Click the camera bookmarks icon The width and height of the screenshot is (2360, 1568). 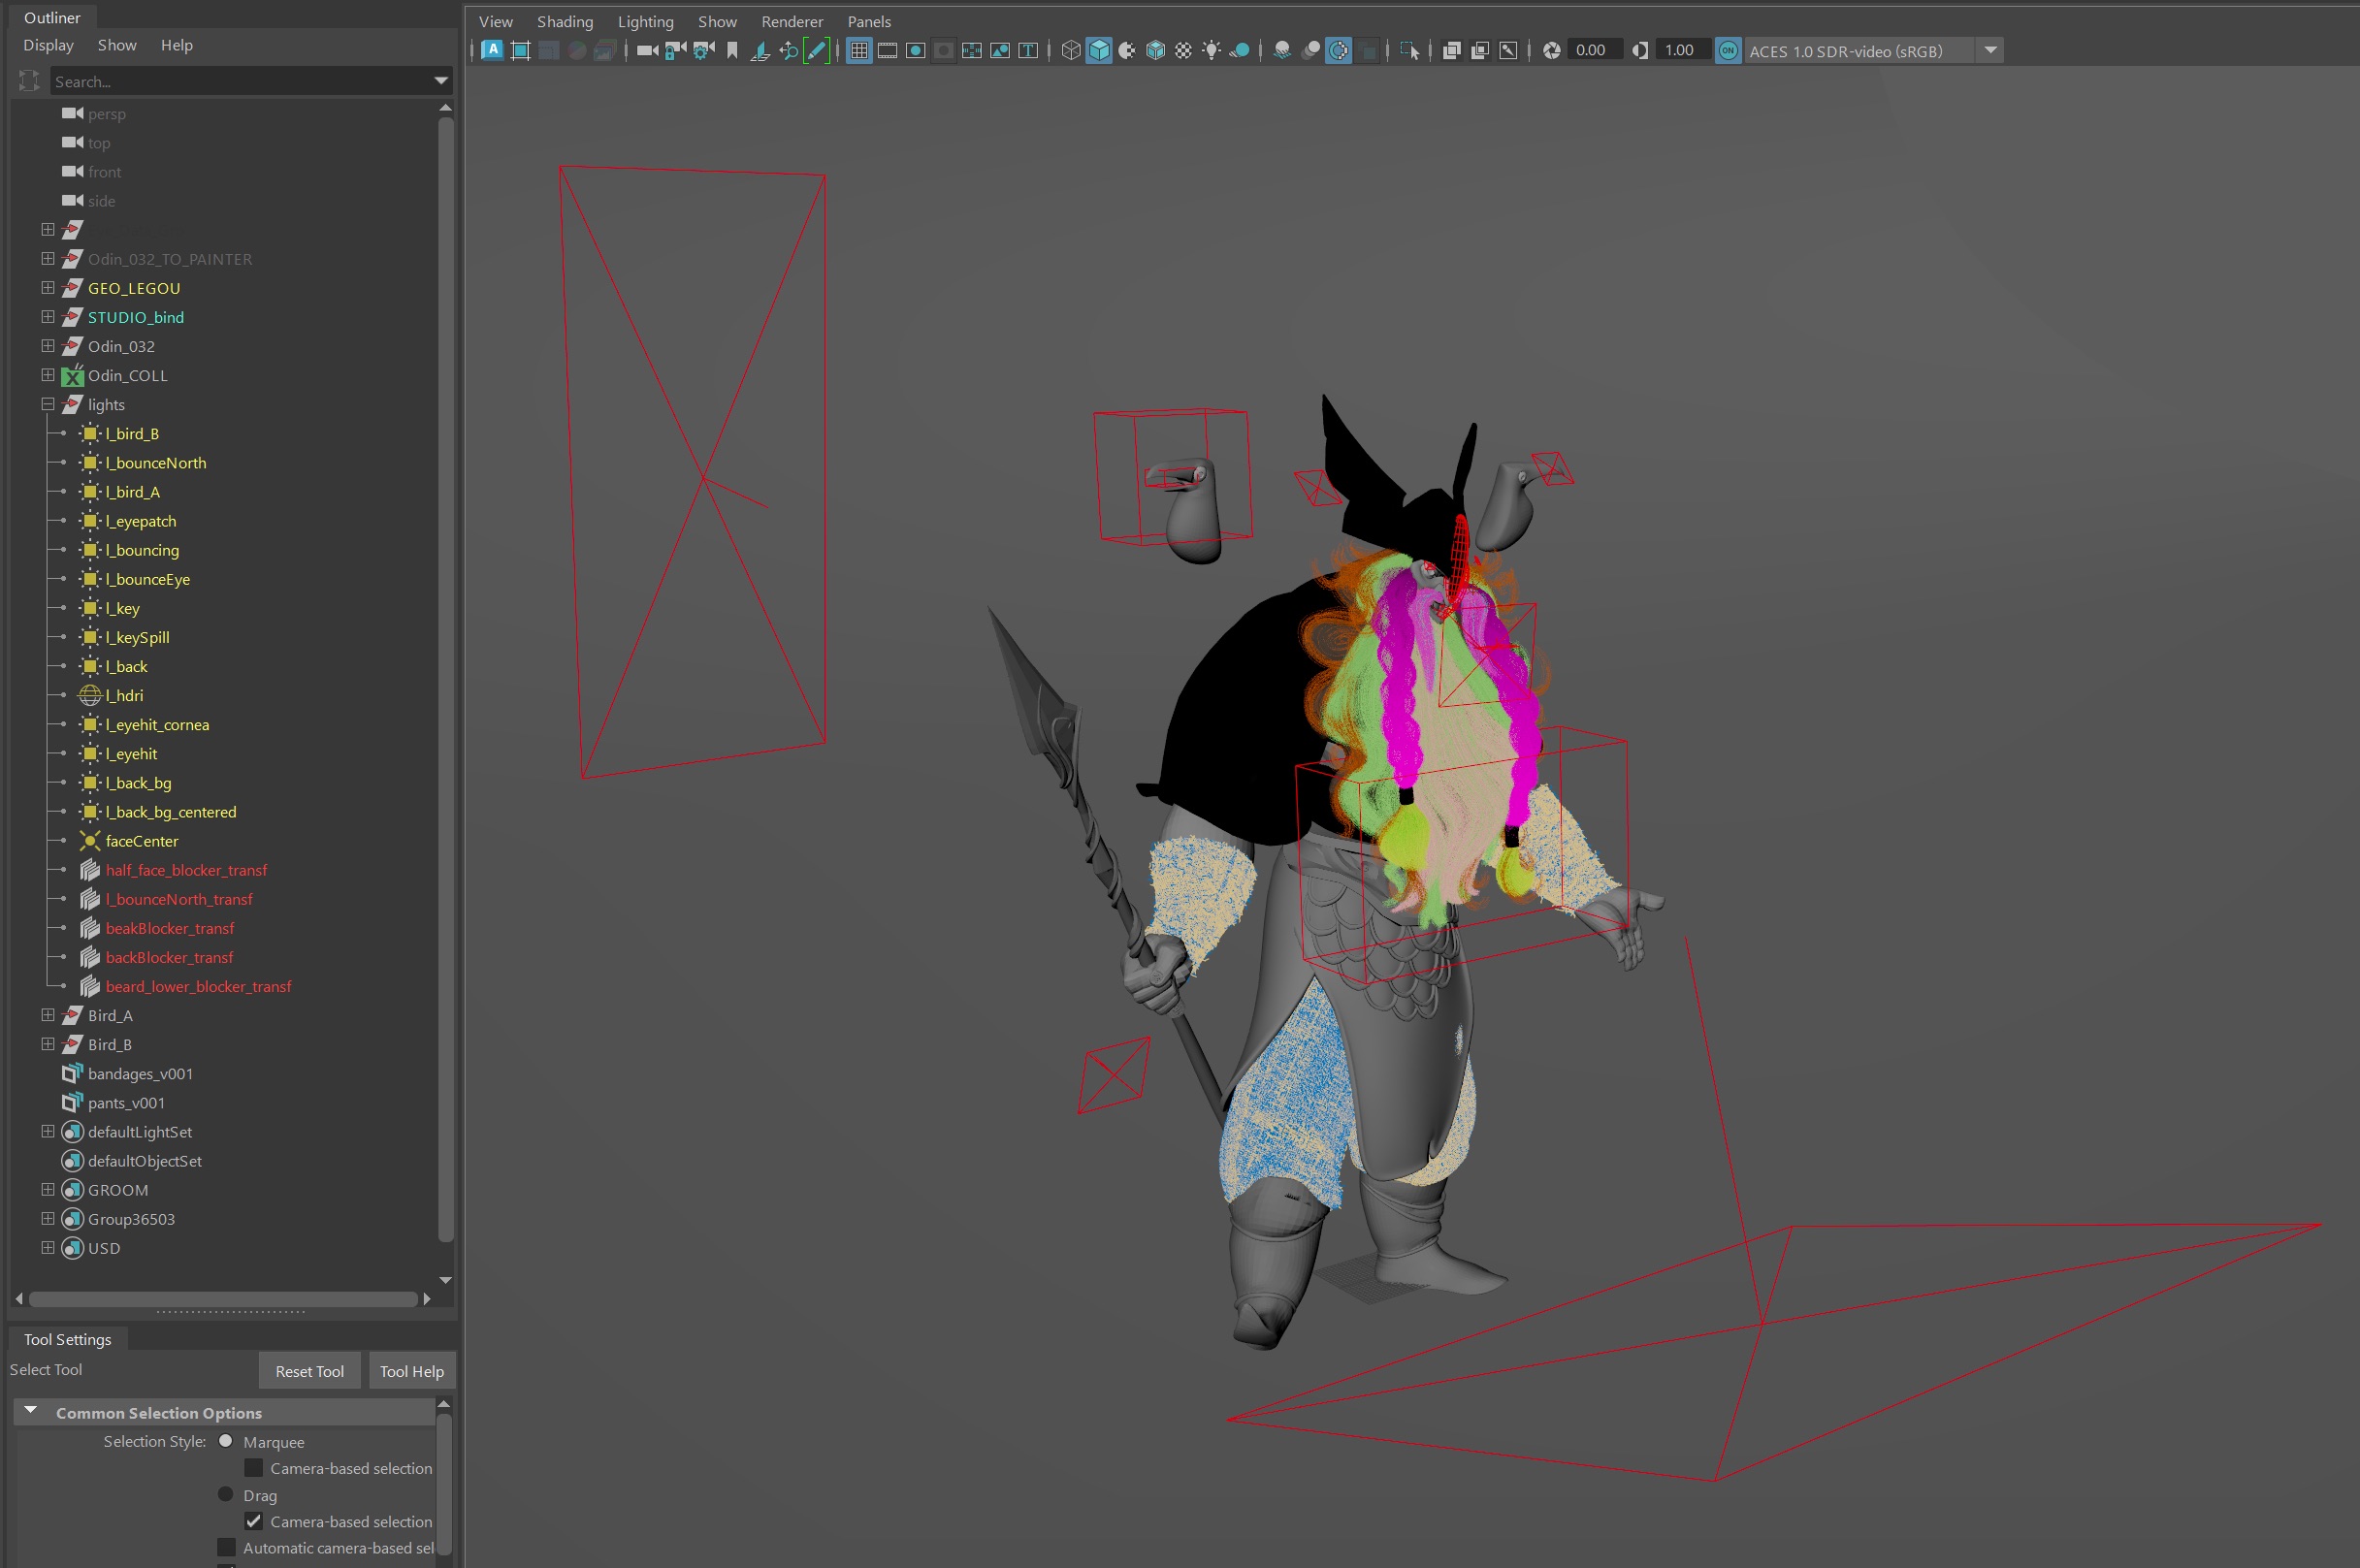click(732, 50)
